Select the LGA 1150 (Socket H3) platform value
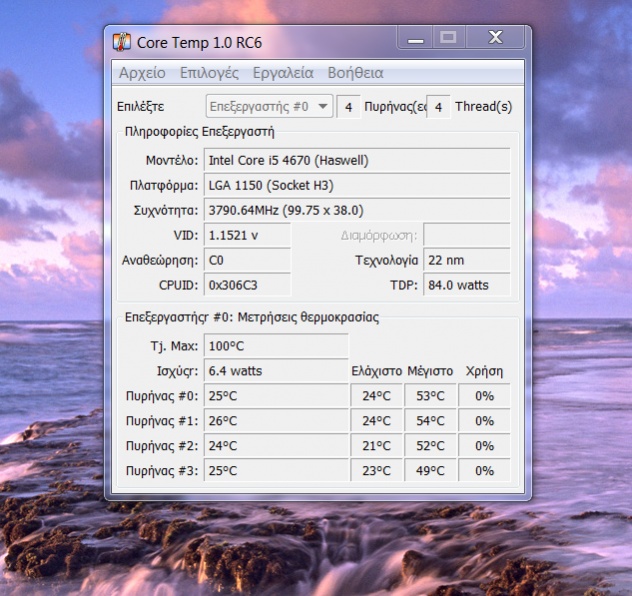The width and height of the screenshot is (632, 596). [x=357, y=185]
